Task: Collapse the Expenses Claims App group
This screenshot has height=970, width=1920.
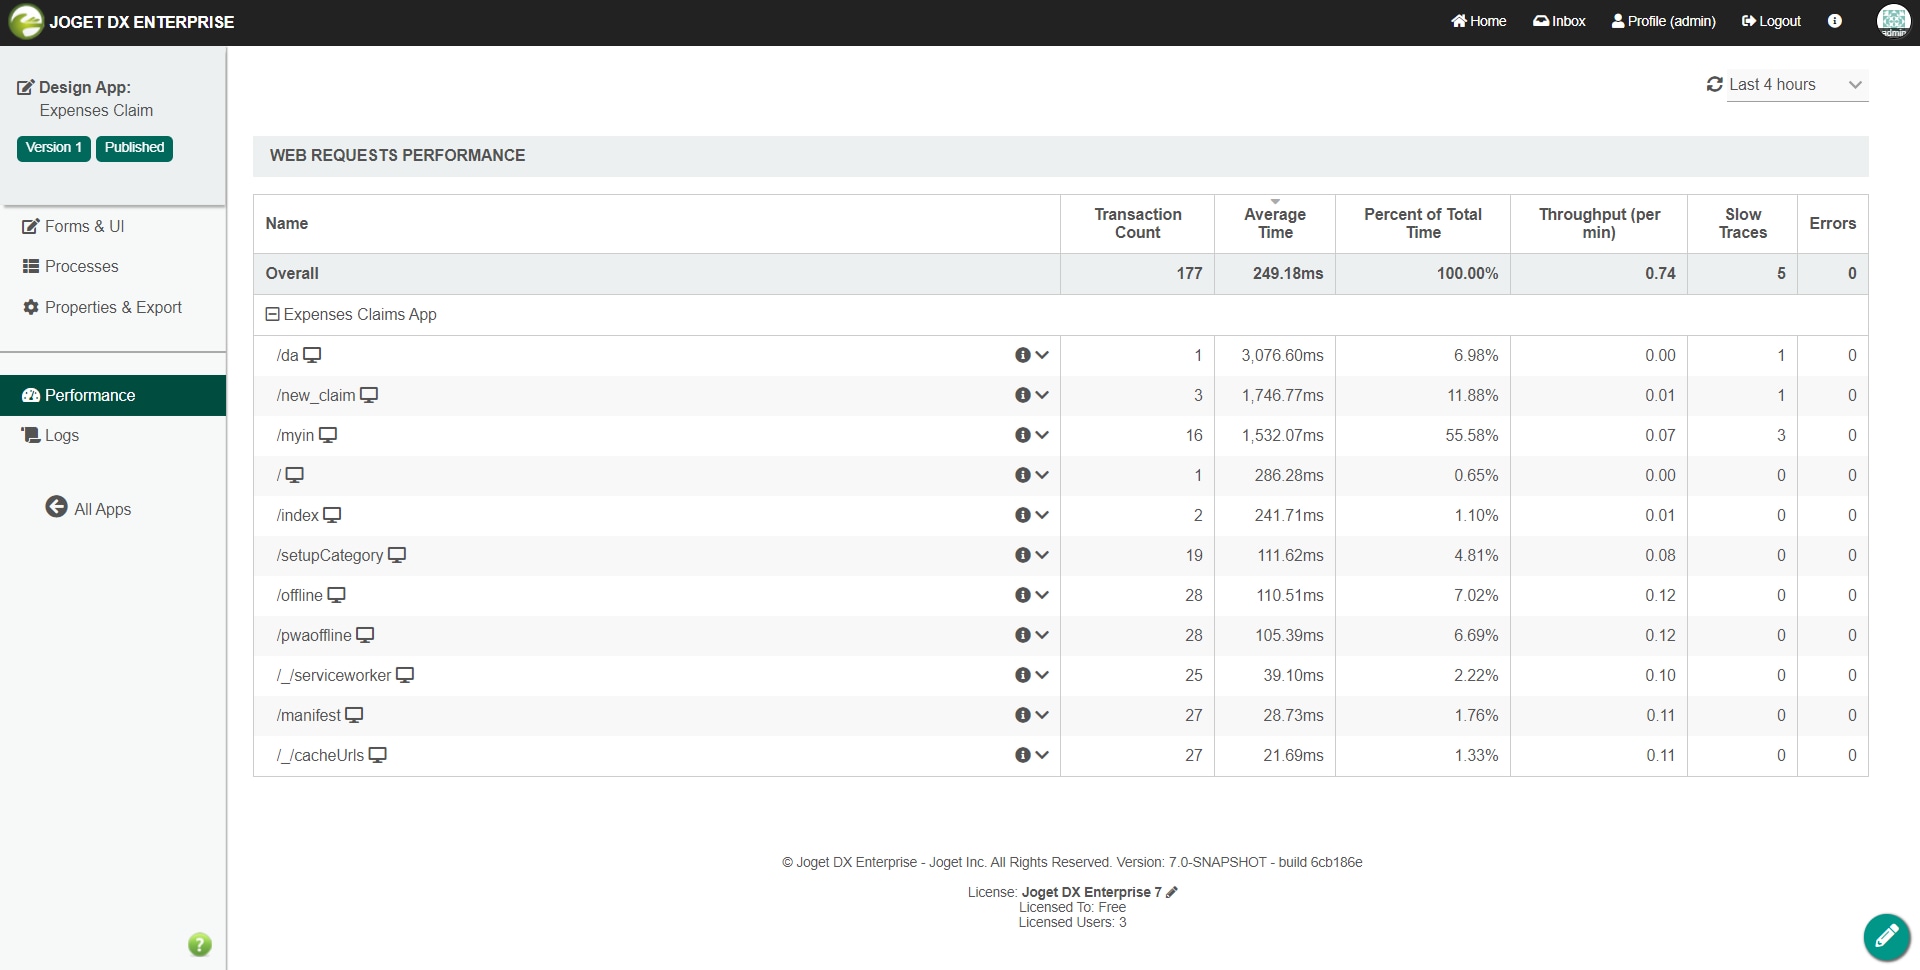Action: pos(272,314)
